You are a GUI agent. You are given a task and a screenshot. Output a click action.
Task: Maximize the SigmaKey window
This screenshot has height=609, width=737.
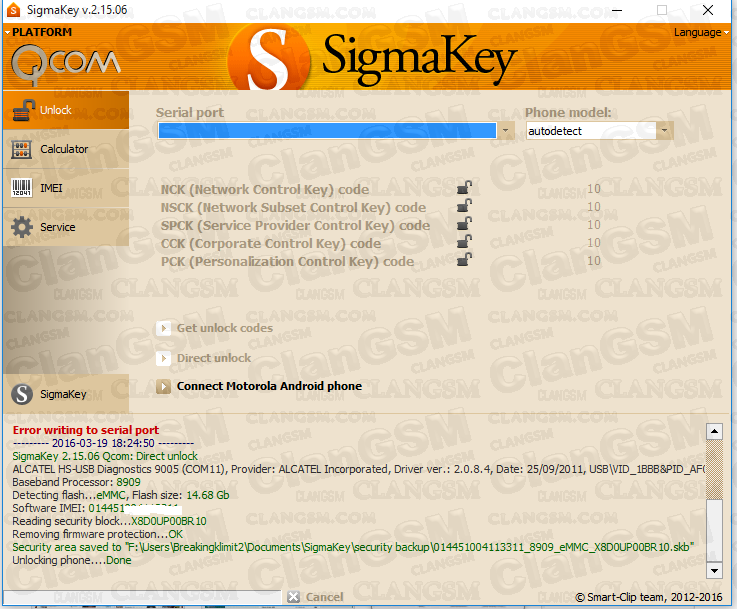click(x=662, y=10)
